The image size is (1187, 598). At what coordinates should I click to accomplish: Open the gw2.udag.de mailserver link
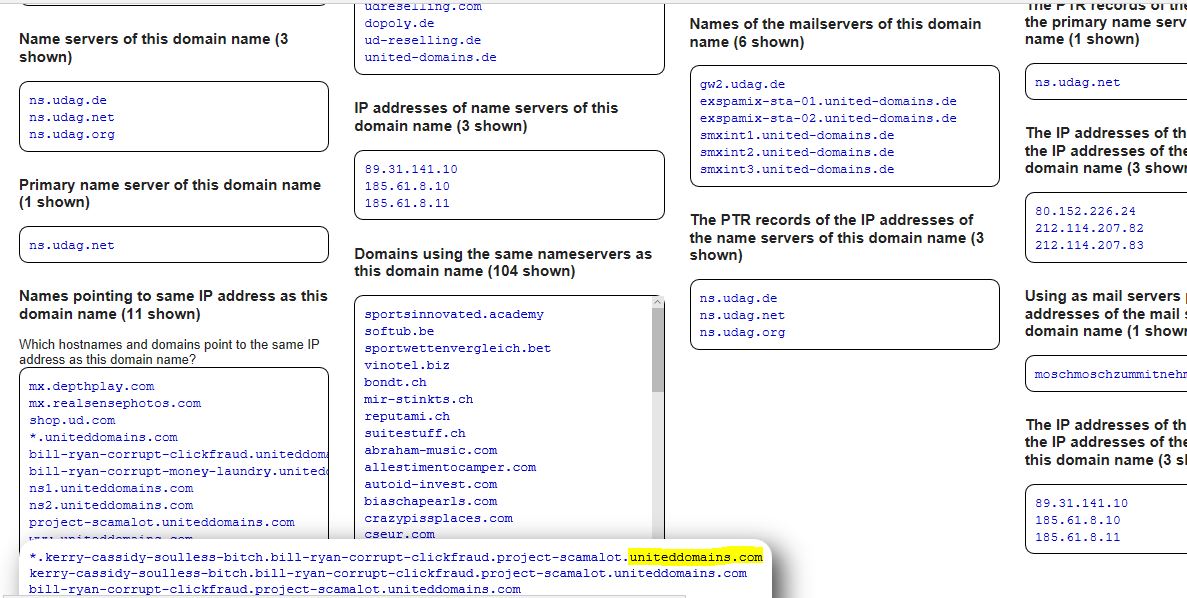point(742,85)
